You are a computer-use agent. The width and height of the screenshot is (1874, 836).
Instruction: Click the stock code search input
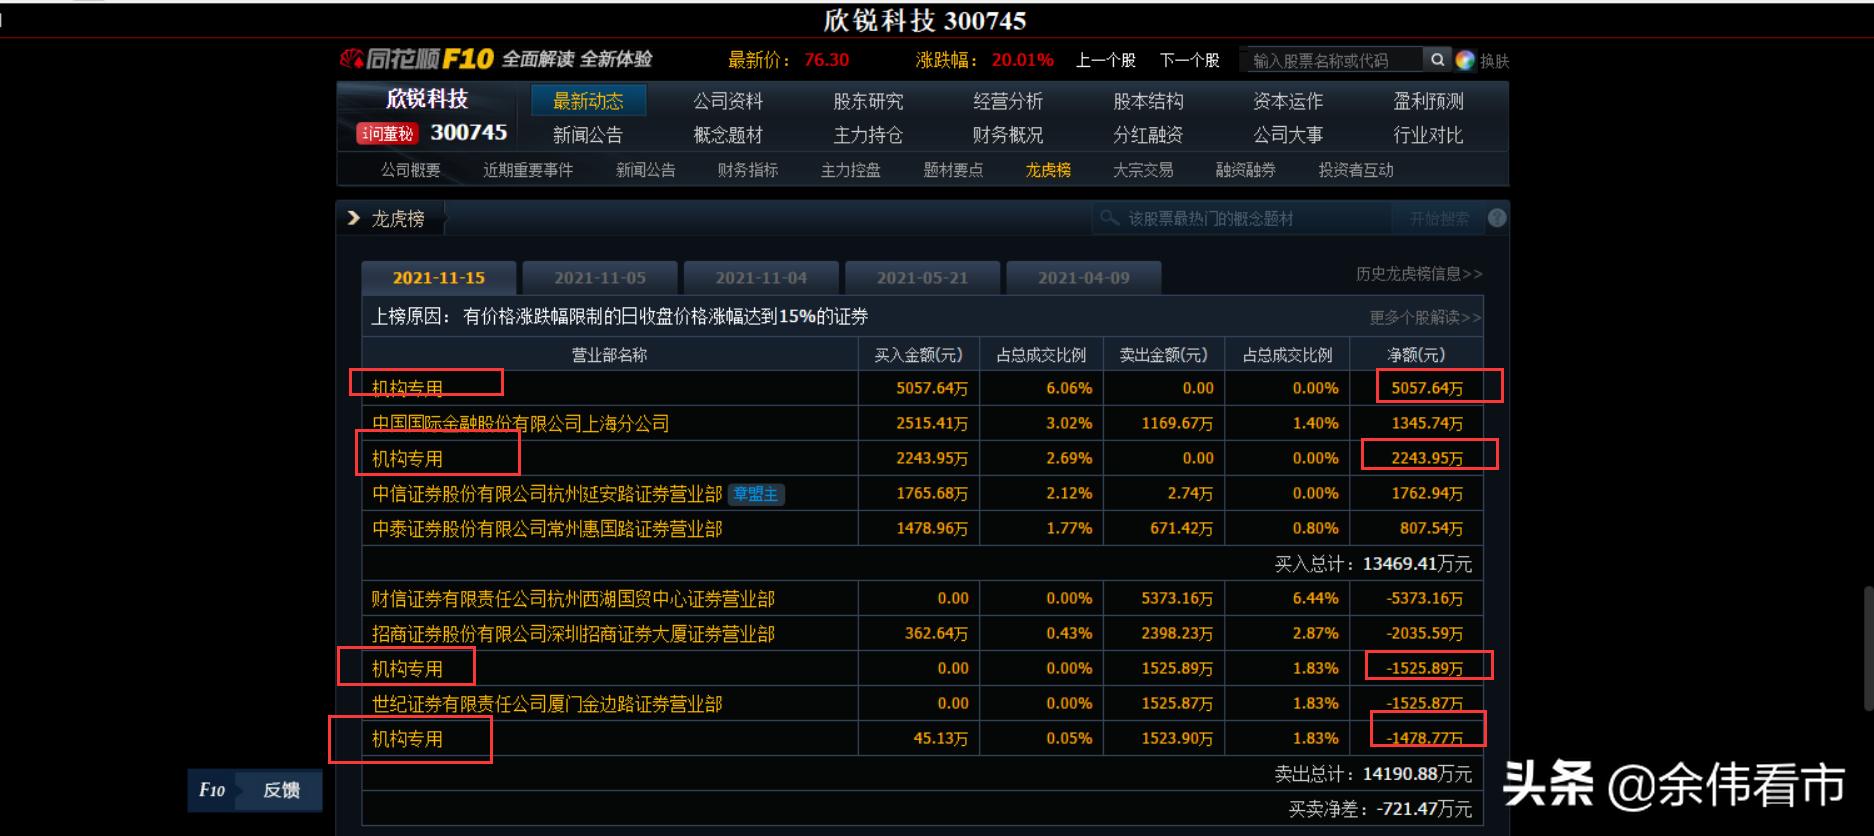[x=1333, y=60]
